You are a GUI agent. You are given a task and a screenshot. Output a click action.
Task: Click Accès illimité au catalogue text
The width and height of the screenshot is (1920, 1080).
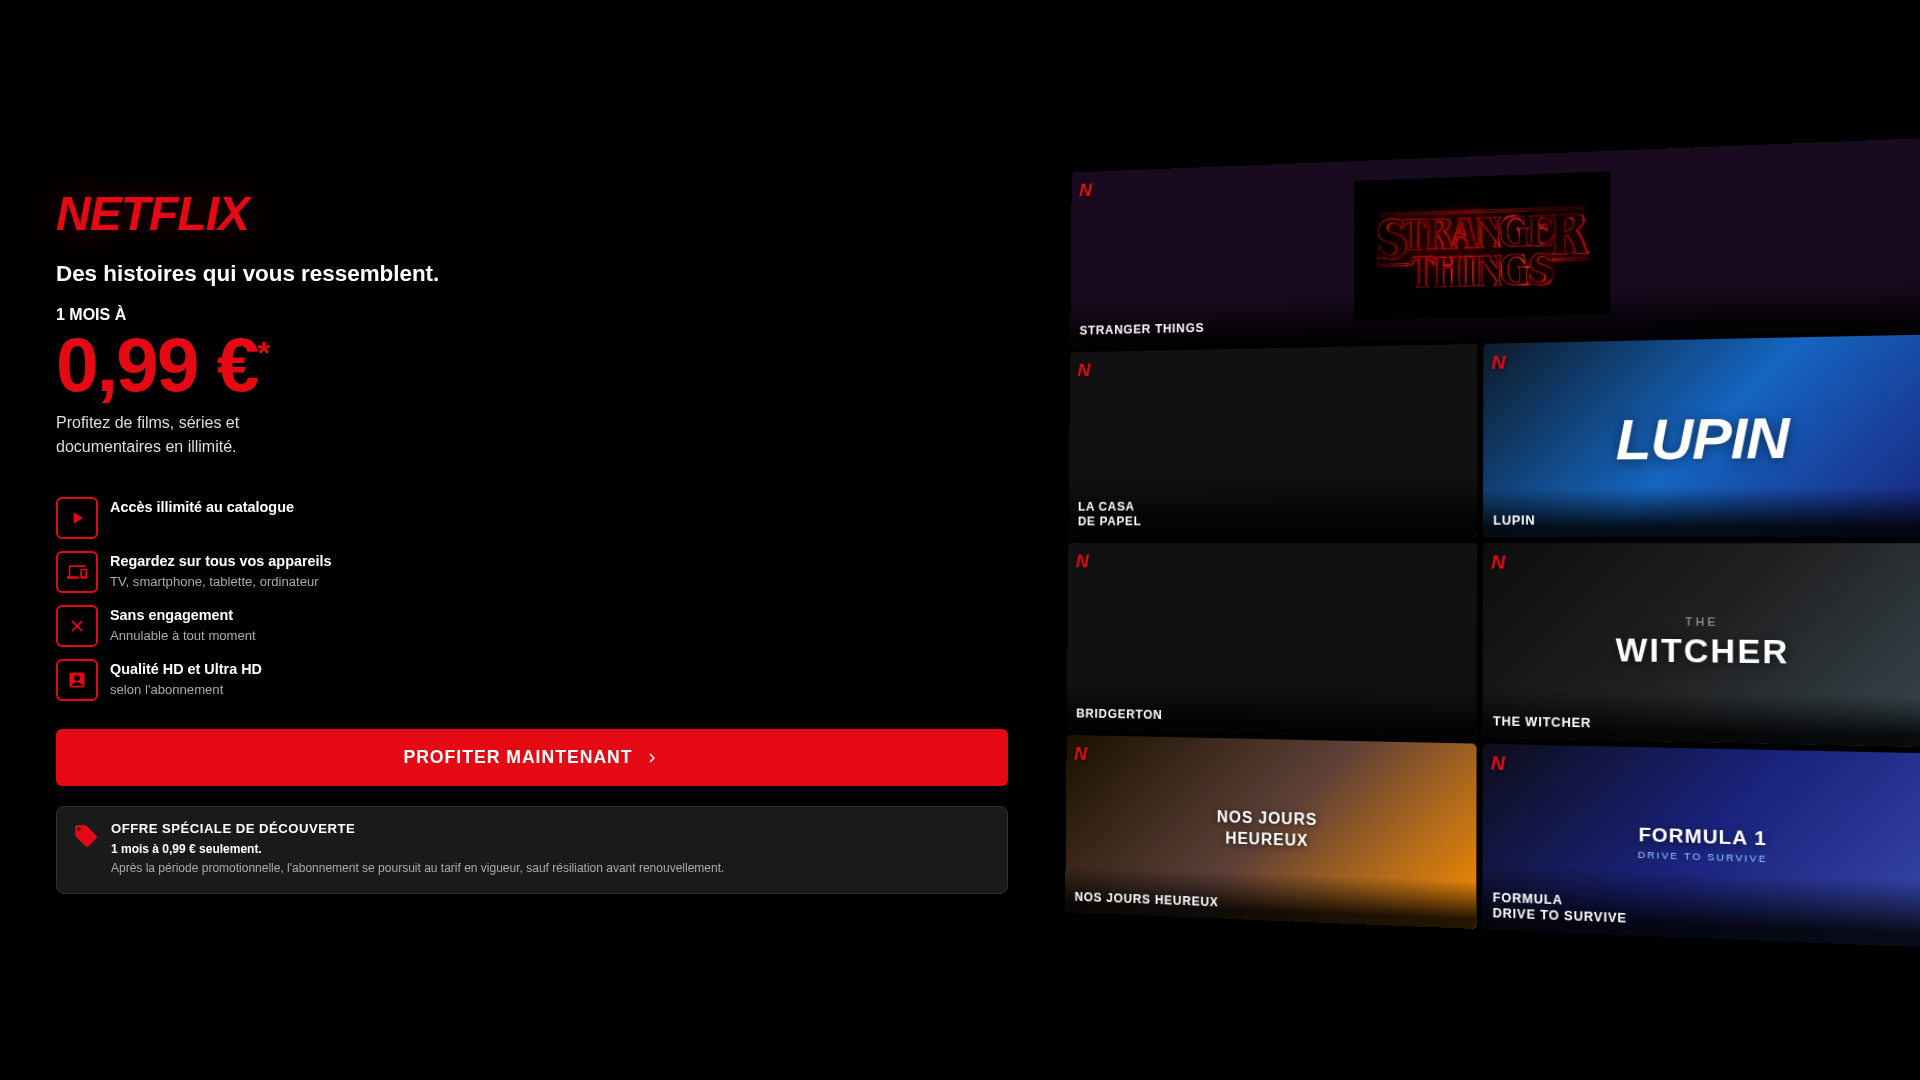(x=202, y=507)
